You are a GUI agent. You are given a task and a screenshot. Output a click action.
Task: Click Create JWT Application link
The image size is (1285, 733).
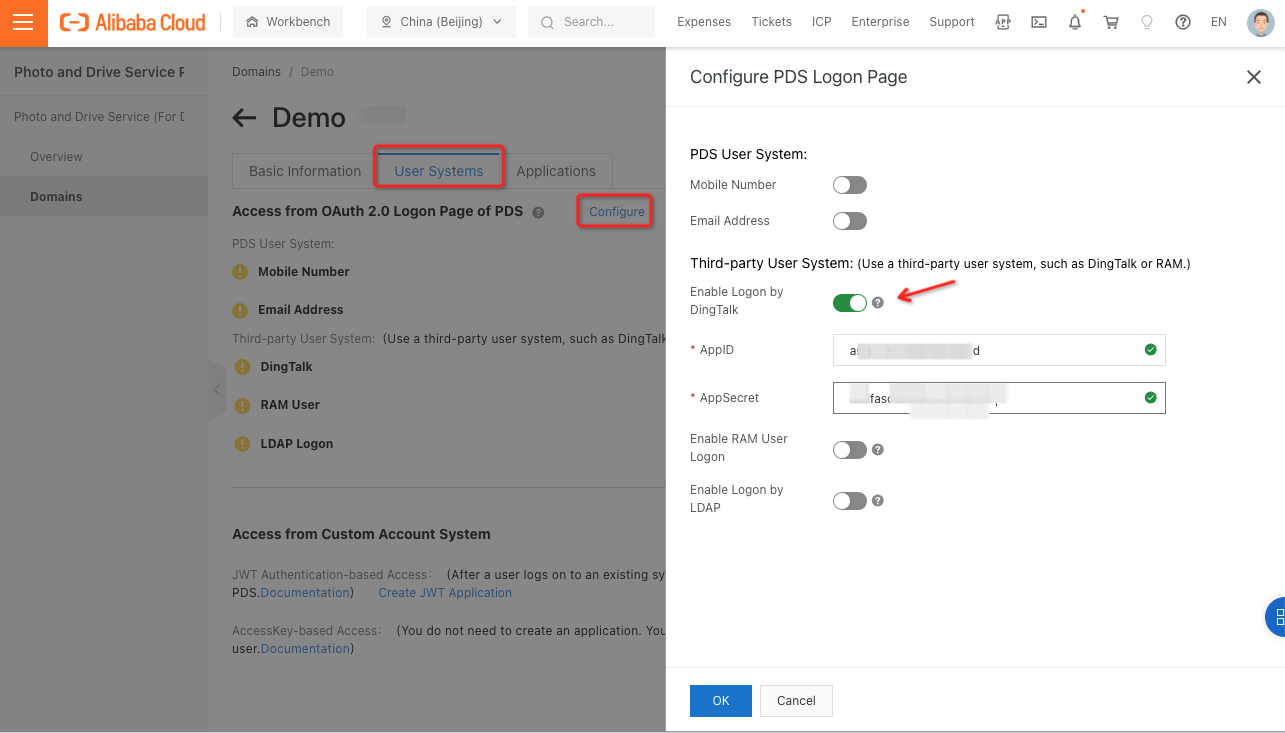coord(445,593)
